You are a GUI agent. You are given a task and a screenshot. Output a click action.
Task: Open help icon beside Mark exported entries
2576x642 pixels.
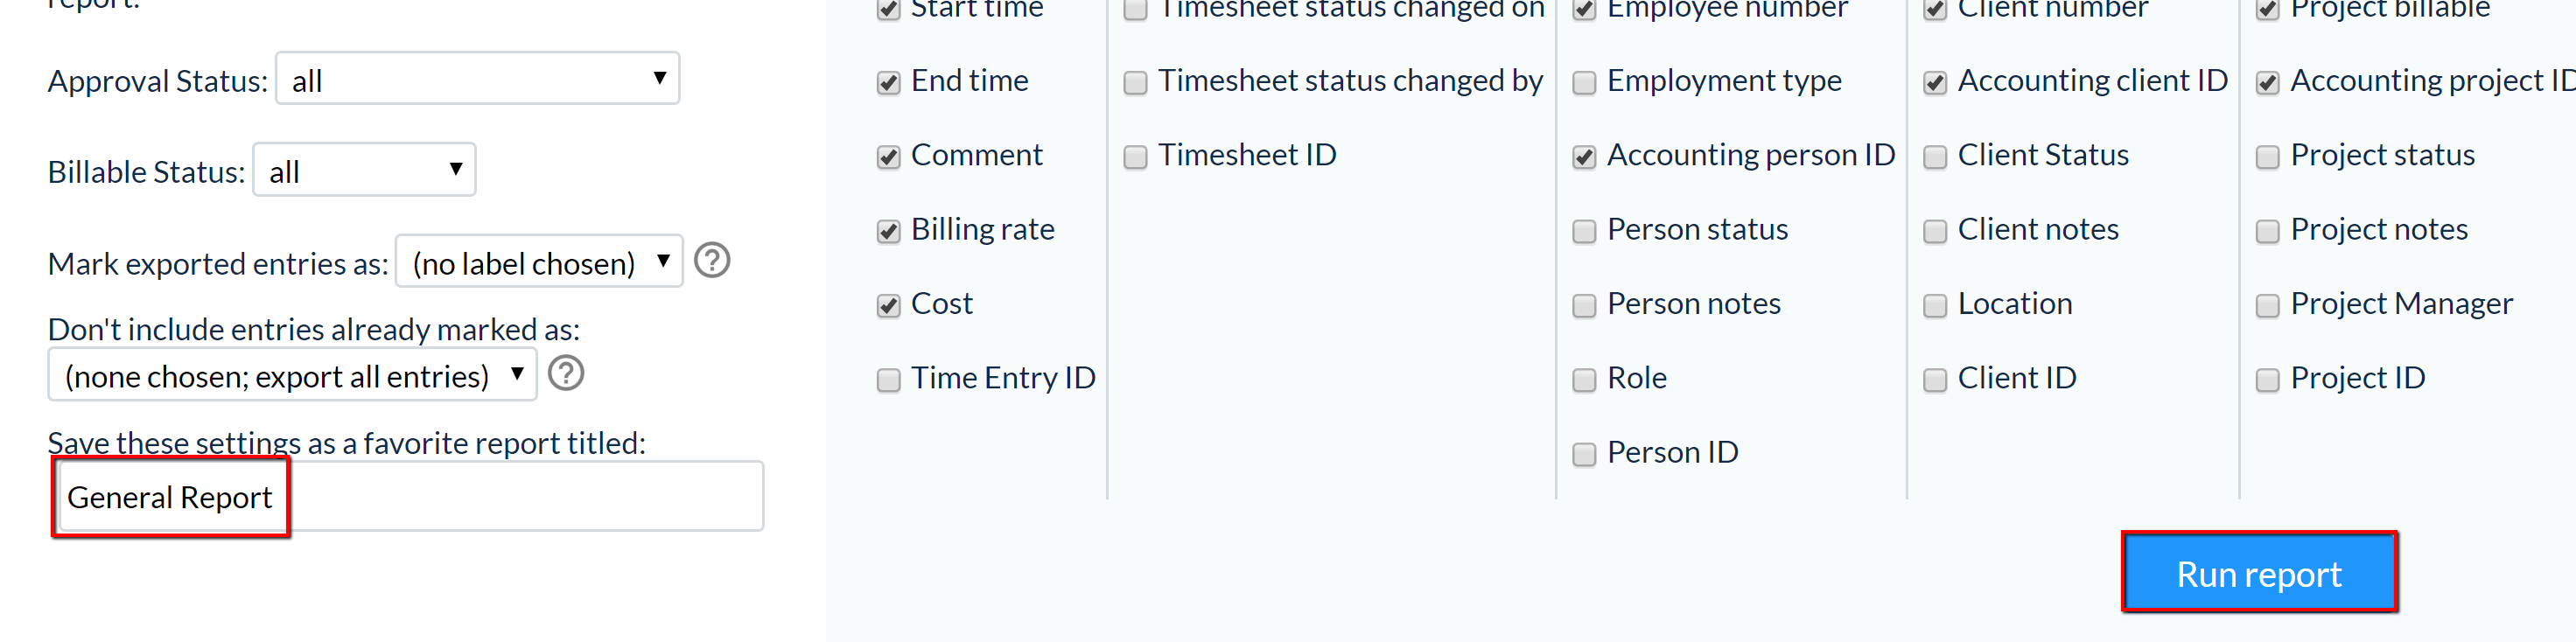tap(712, 261)
